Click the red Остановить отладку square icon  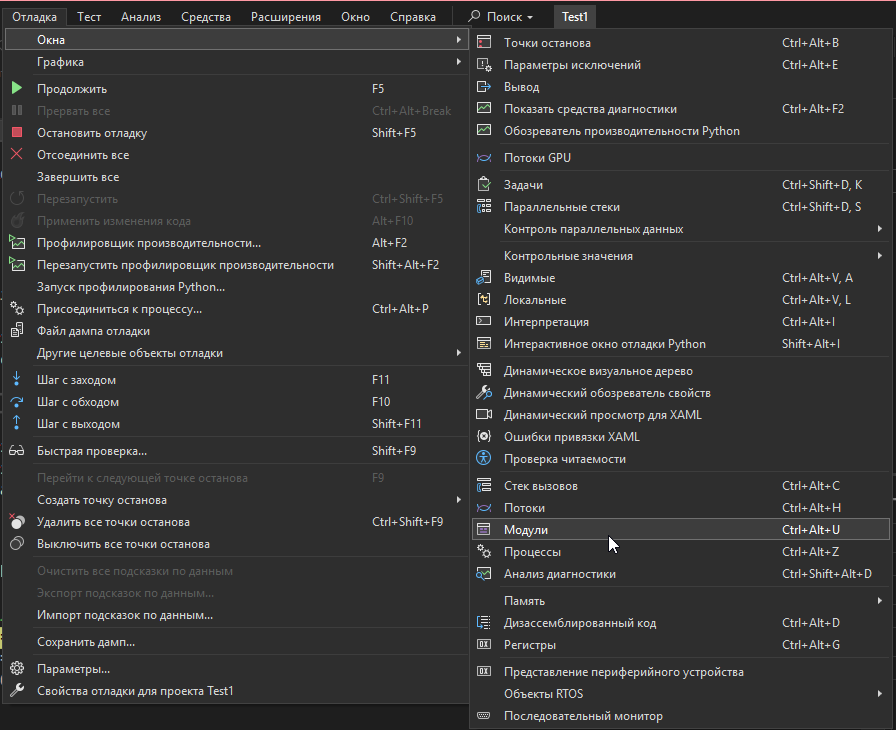(16, 133)
